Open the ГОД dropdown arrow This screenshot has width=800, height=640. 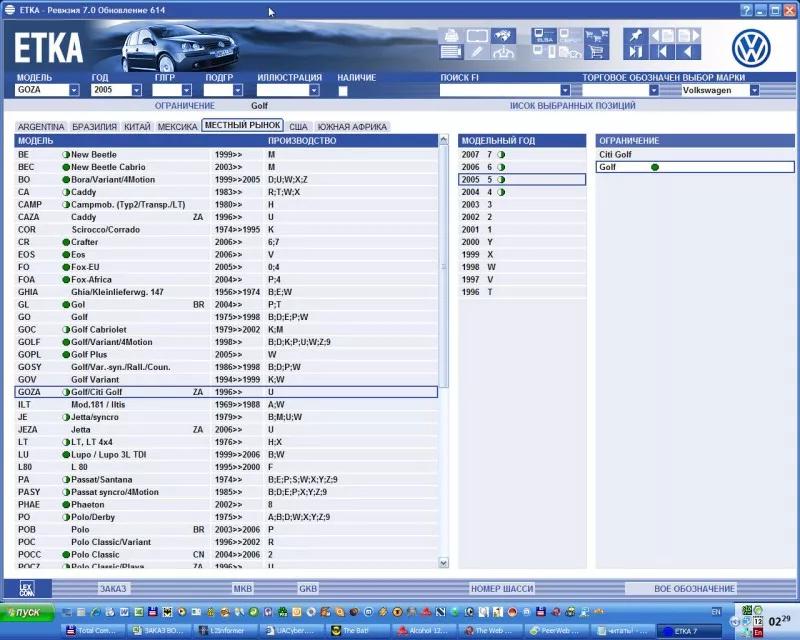[x=136, y=90]
